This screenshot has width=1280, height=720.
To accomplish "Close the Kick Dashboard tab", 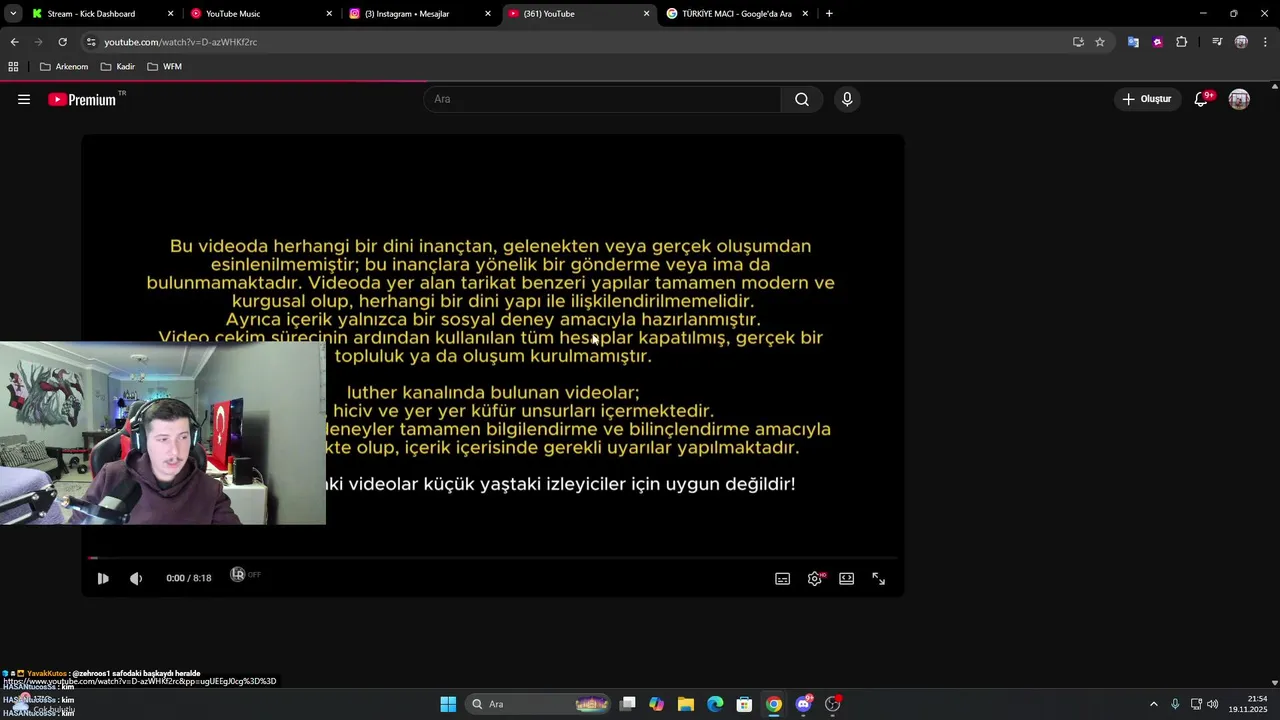I will point(170,14).
